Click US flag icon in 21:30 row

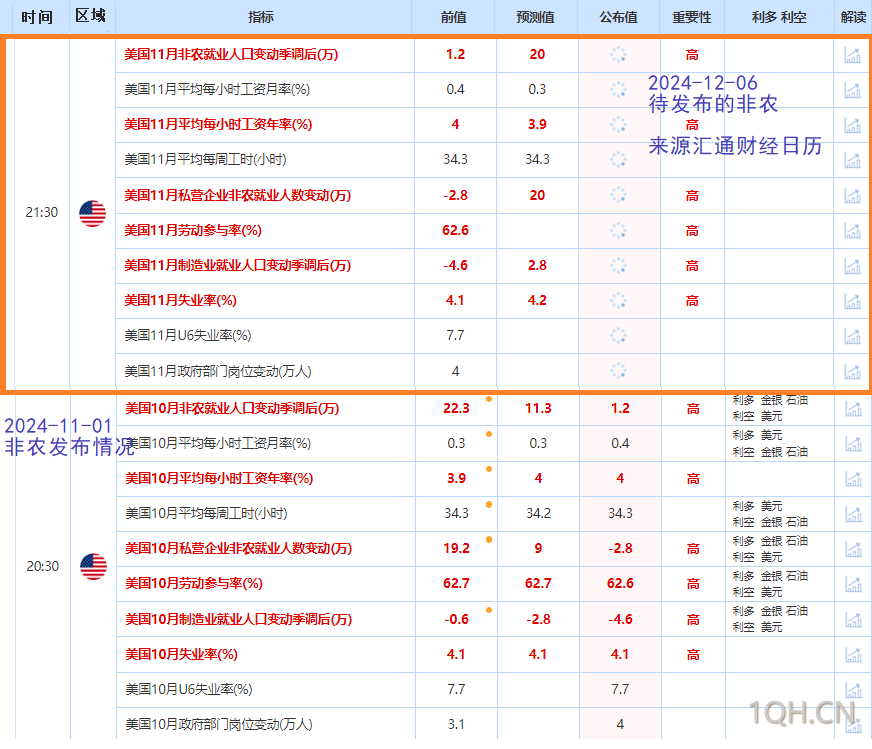[x=92, y=214]
